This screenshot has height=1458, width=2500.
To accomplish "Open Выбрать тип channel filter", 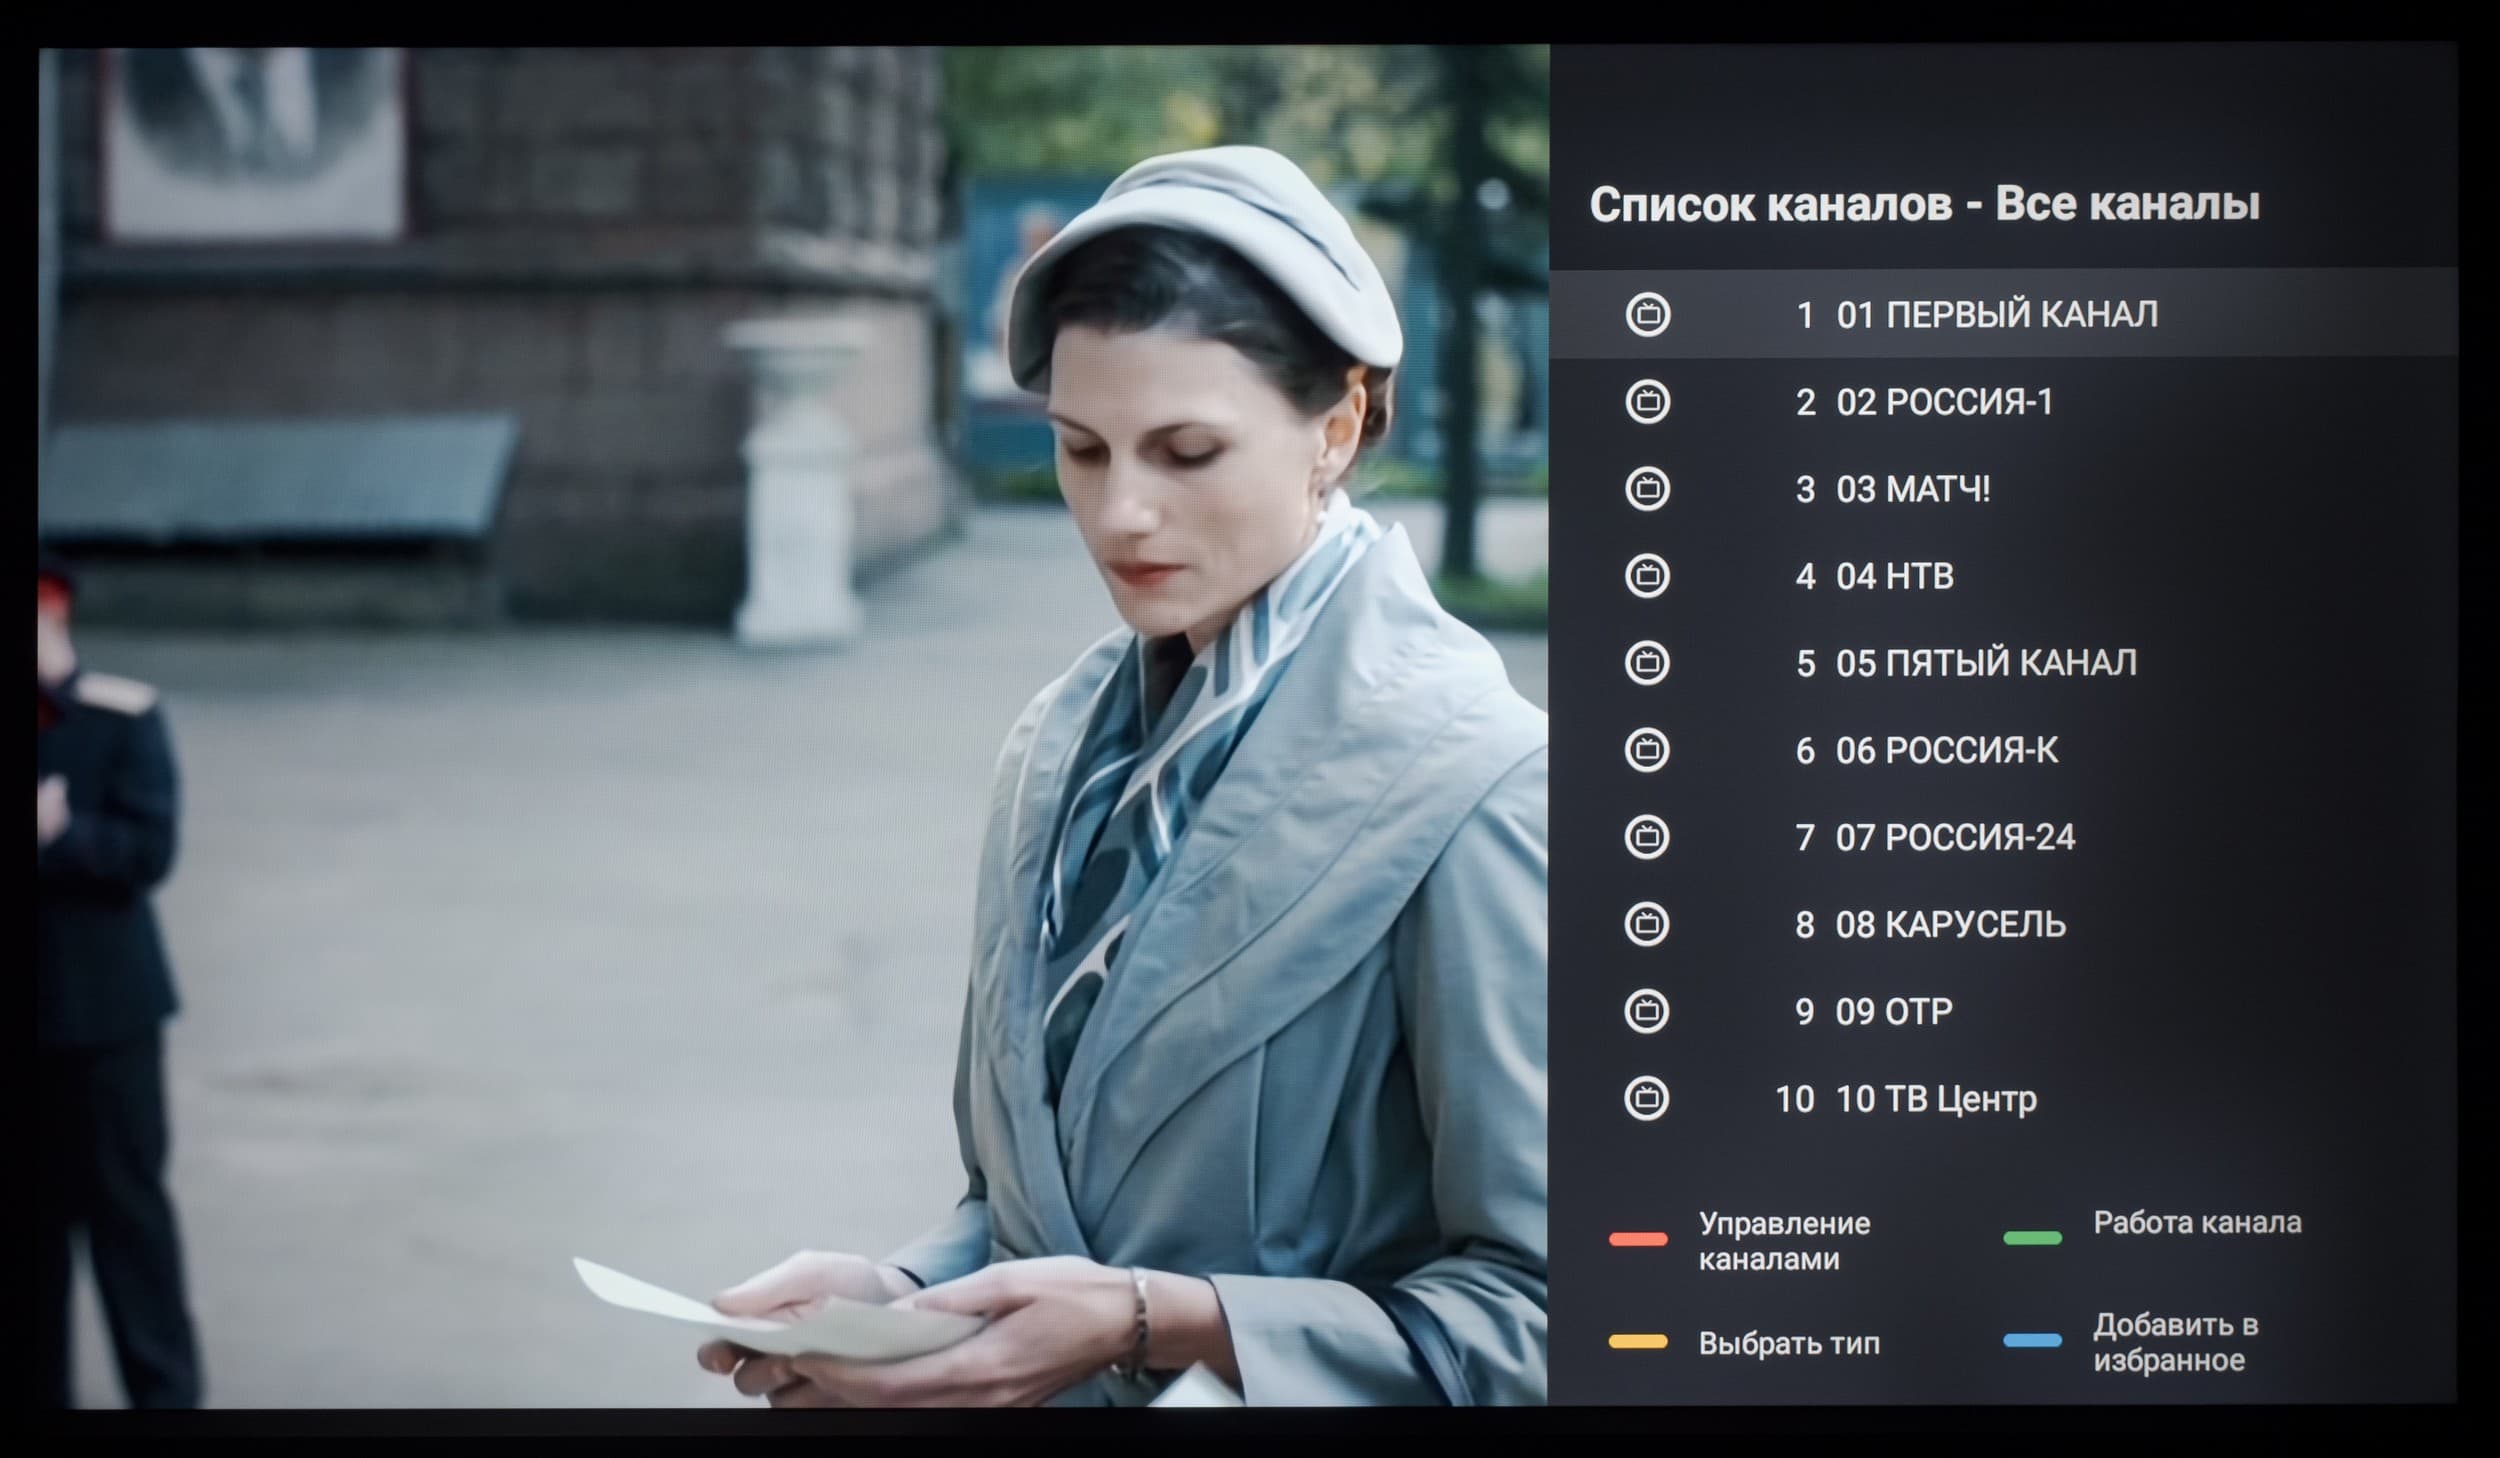I will pos(1788,1343).
